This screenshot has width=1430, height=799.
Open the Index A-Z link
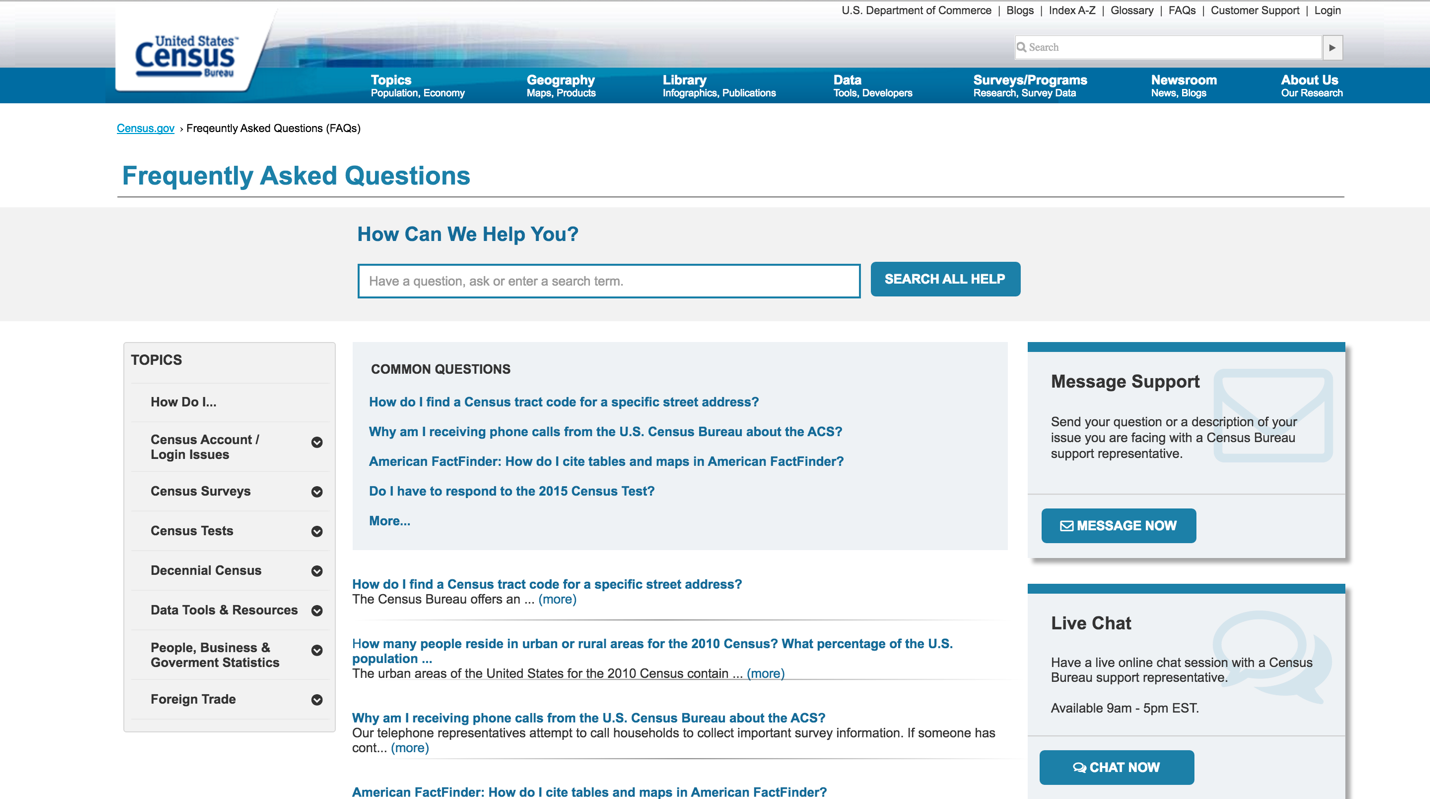click(1072, 11)
